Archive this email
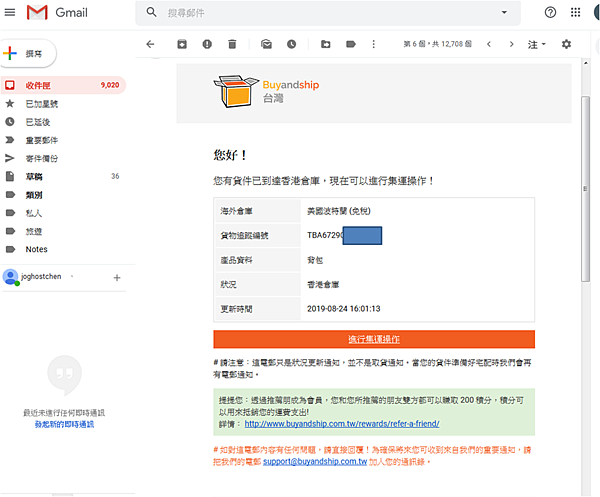The width and height of the screenshot is (600, 497). [x=182, y=44]
